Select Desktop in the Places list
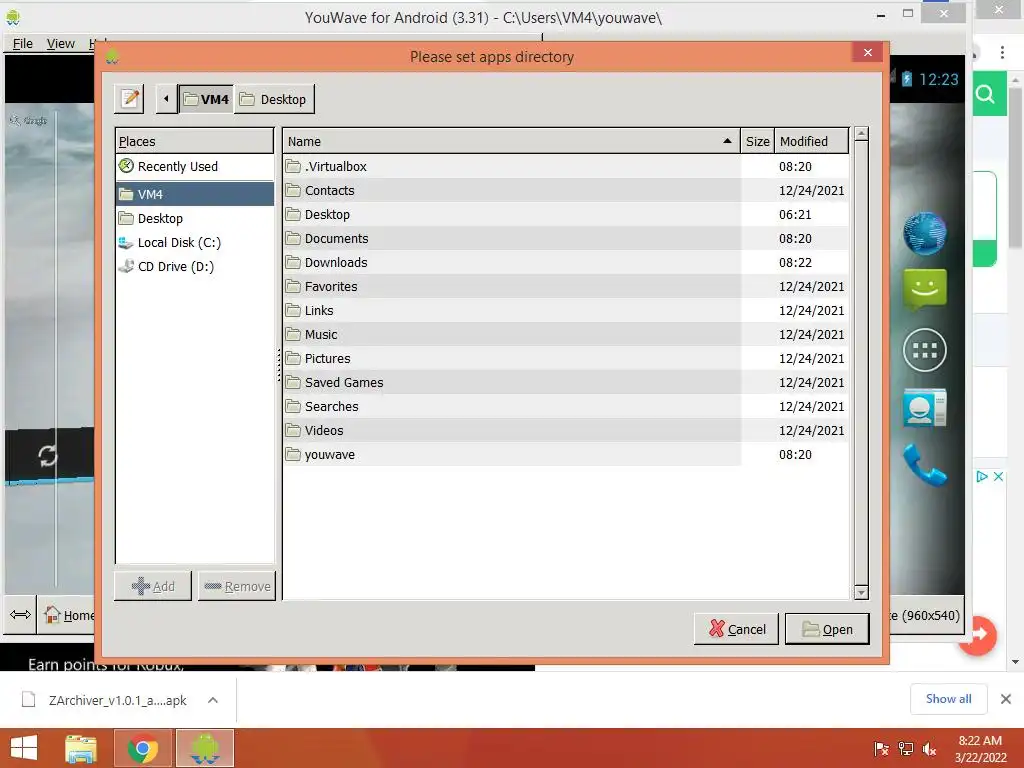The image size is (1024, 768). 195,218
